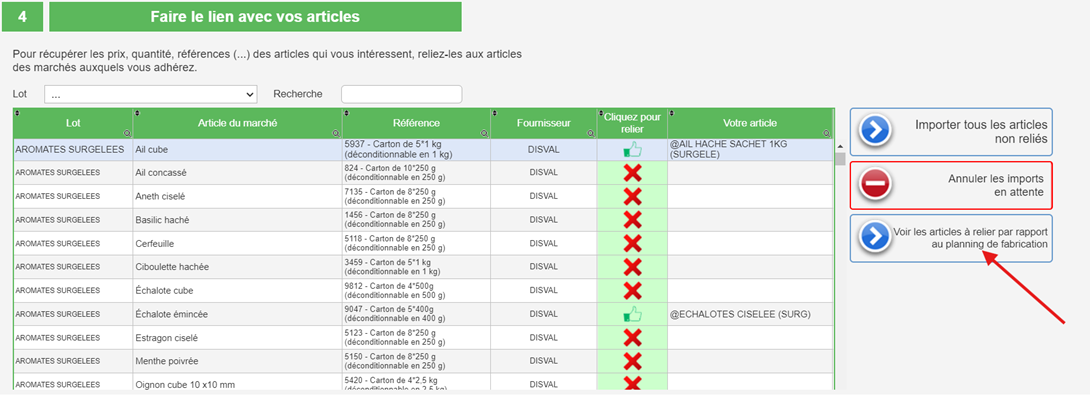Click the red cross for Aneth ciselé
1090x397 pixels.
tap(632, 197)
